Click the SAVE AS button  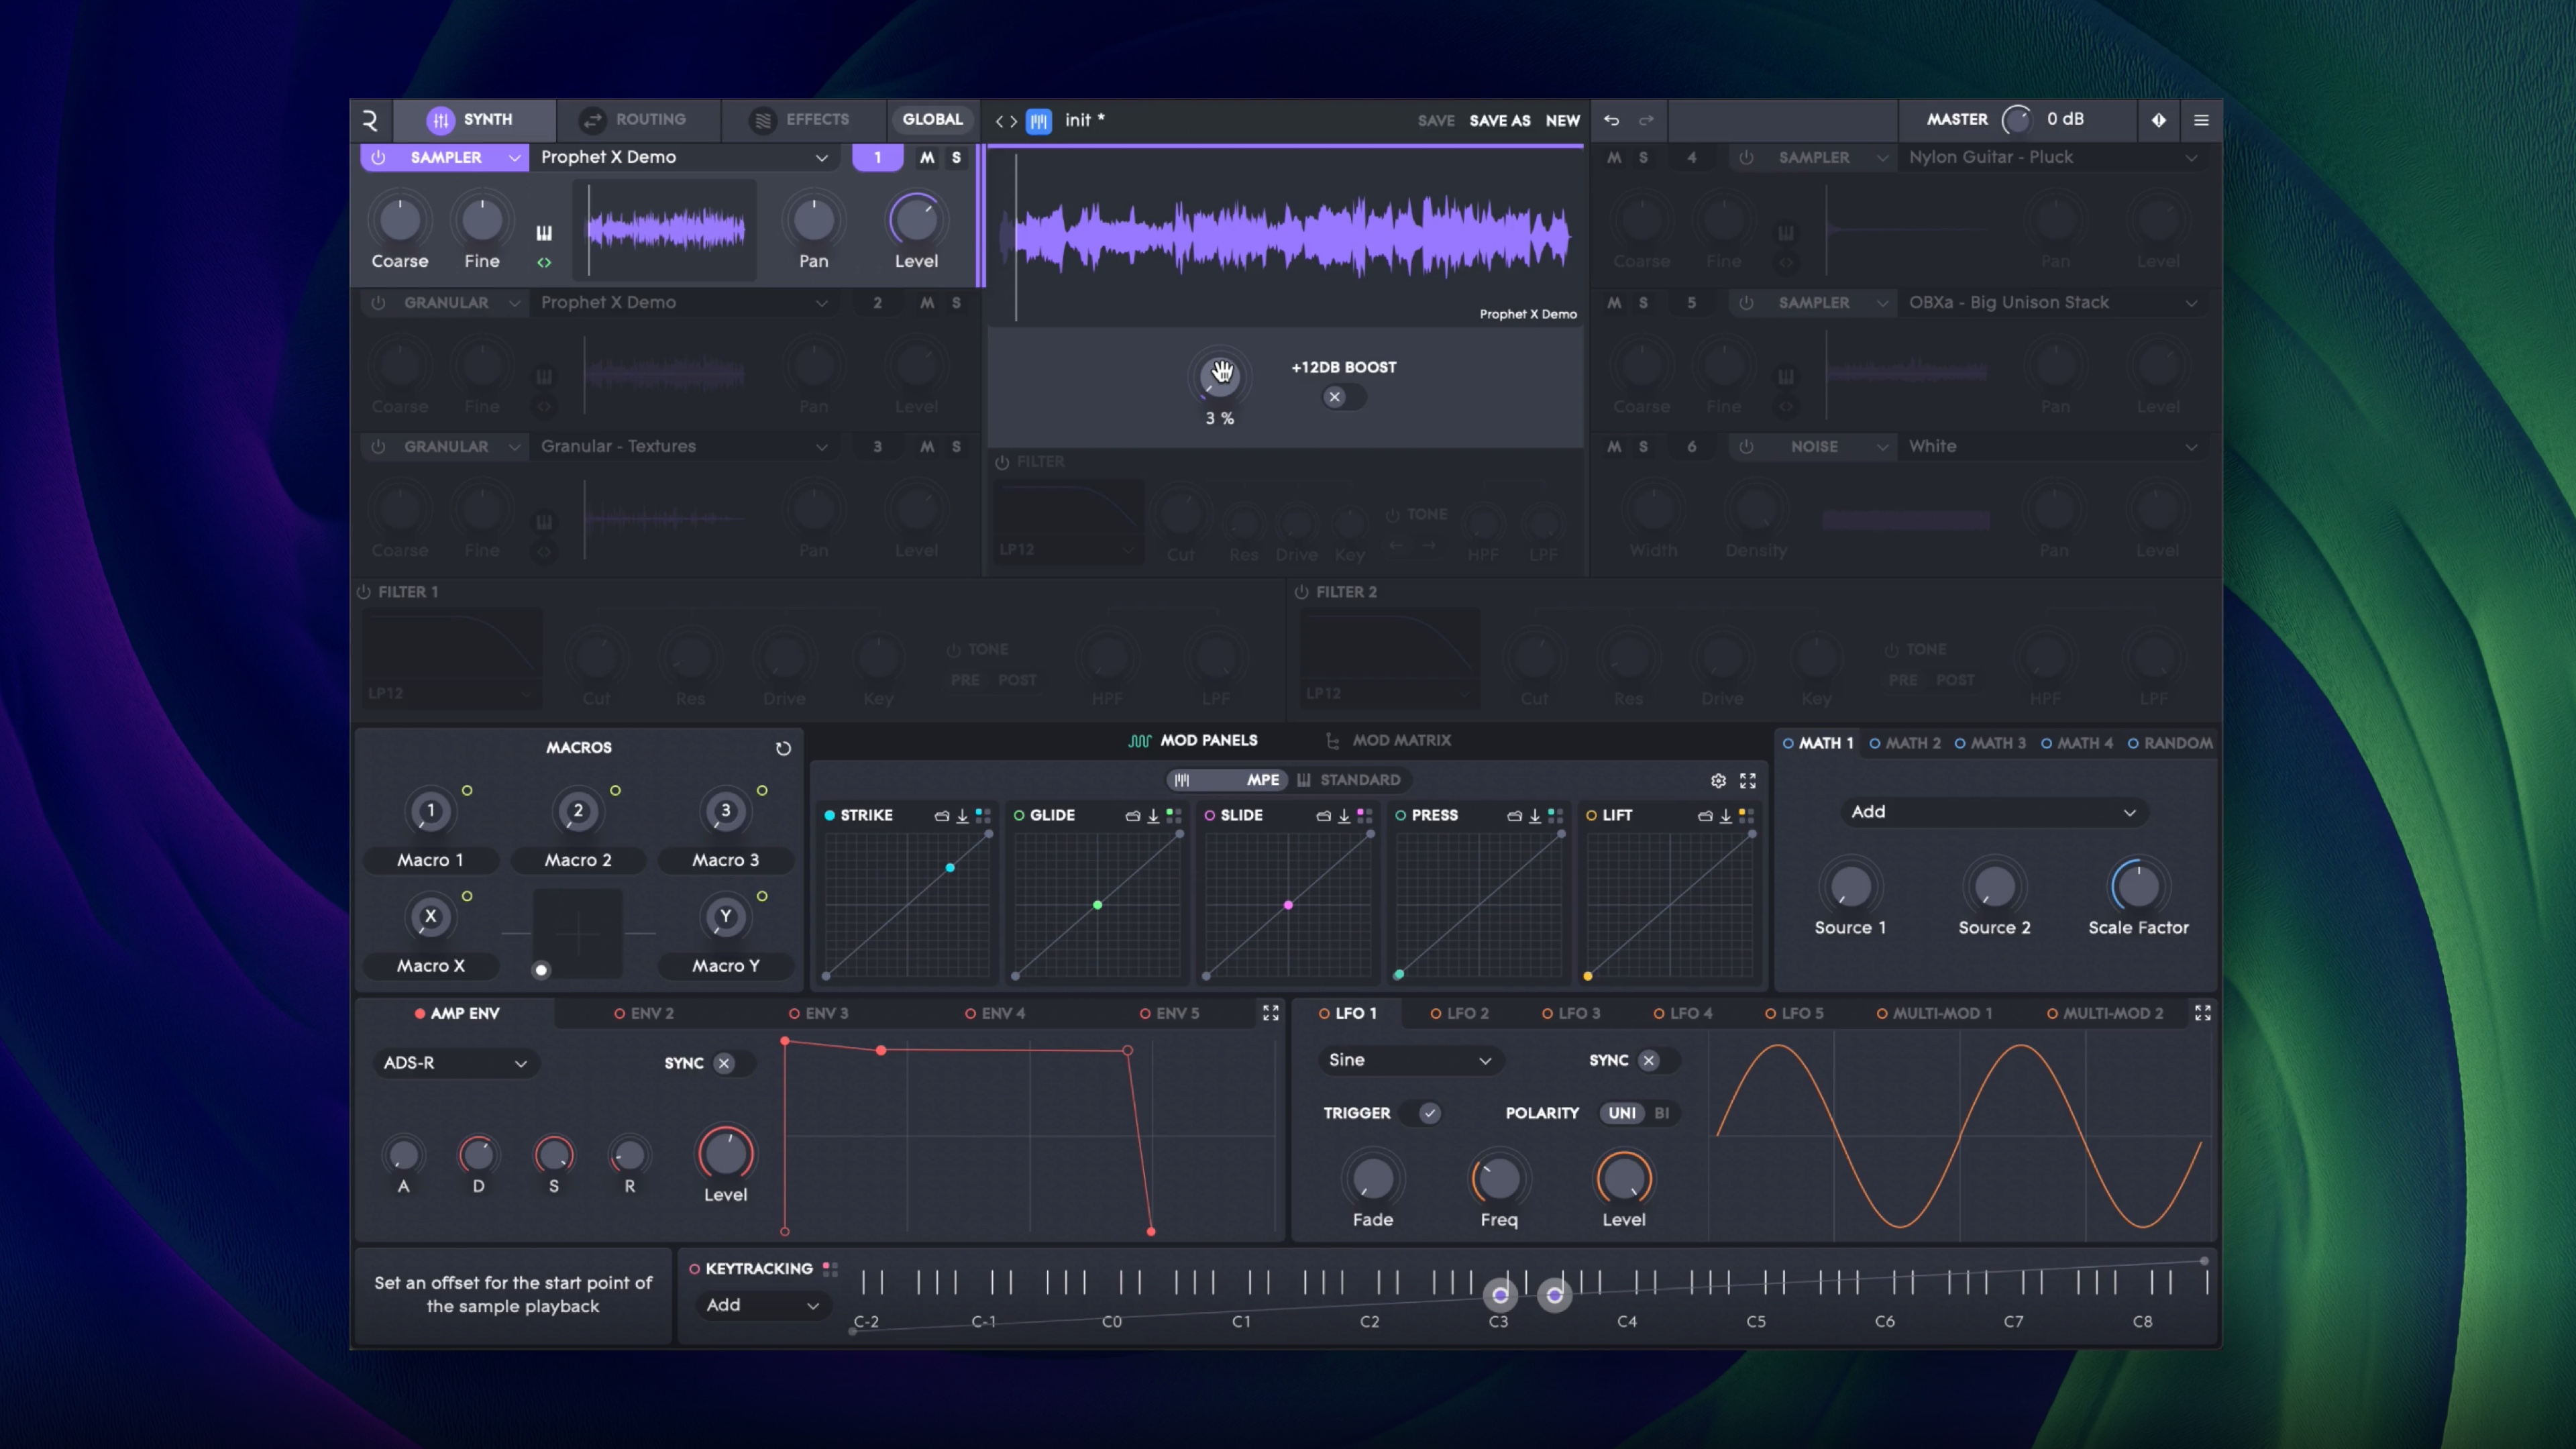pos(1499,121)
